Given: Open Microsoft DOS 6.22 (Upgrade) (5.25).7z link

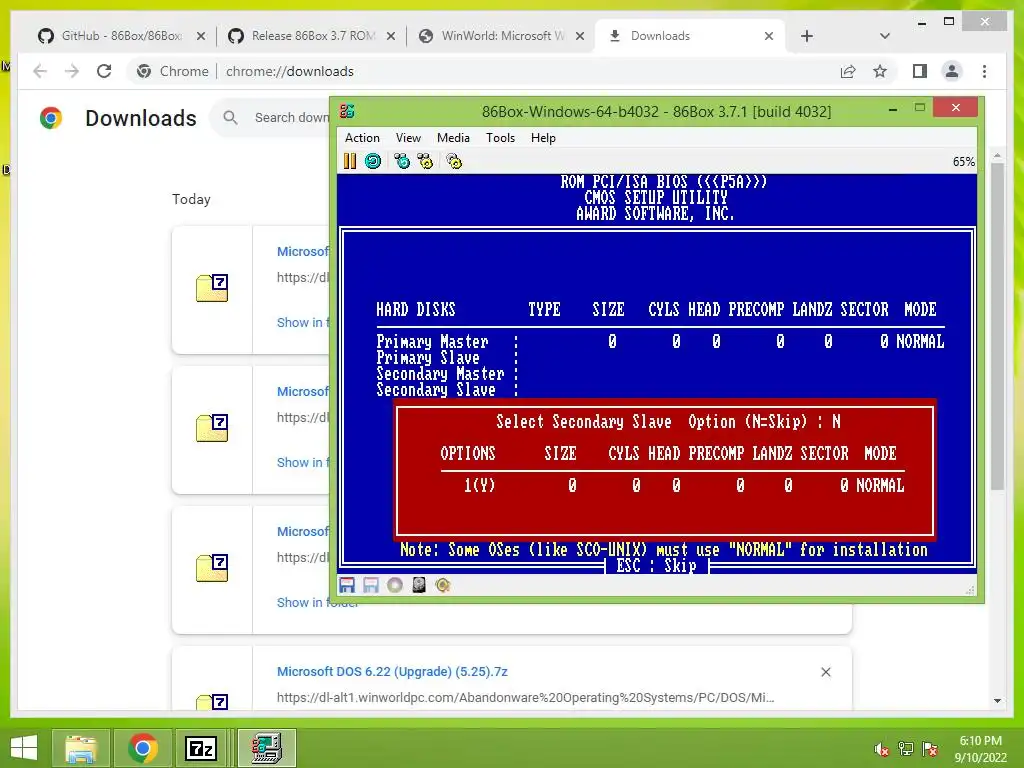Looking at the screenshot, I should click(392, 671).
